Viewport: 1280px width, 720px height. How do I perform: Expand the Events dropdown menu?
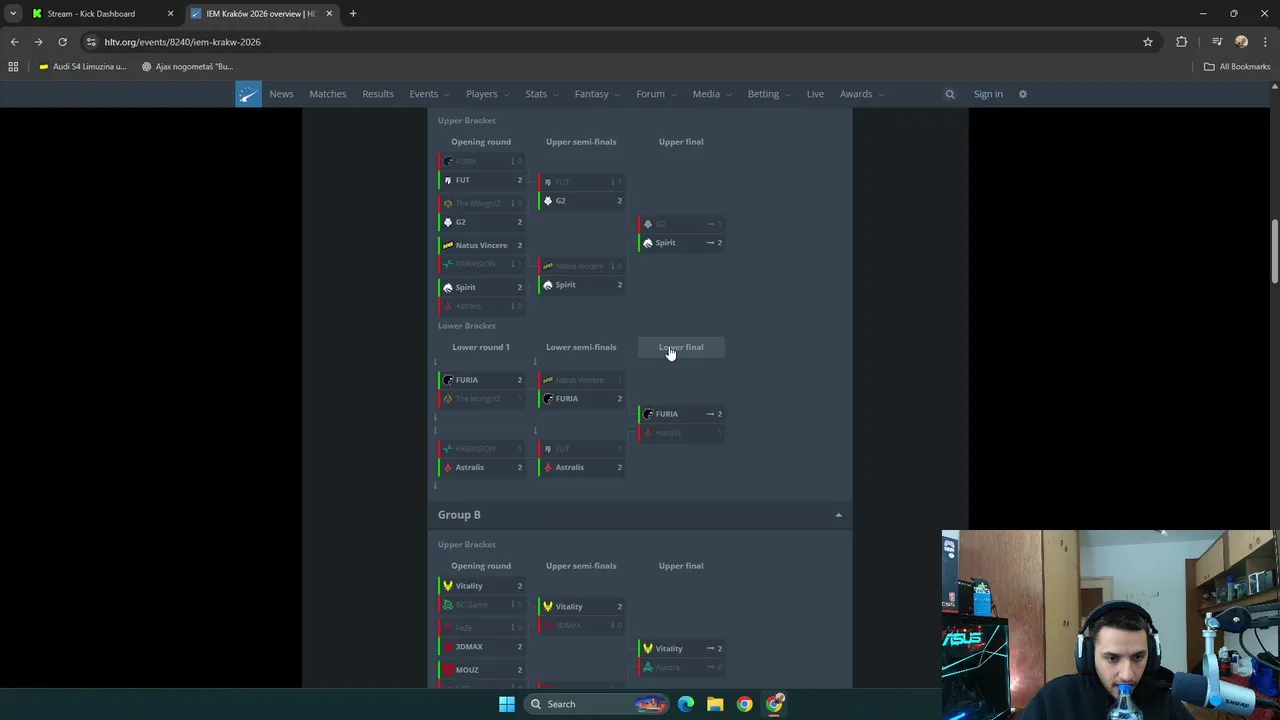pyautogui.click(x=429, y=94)
